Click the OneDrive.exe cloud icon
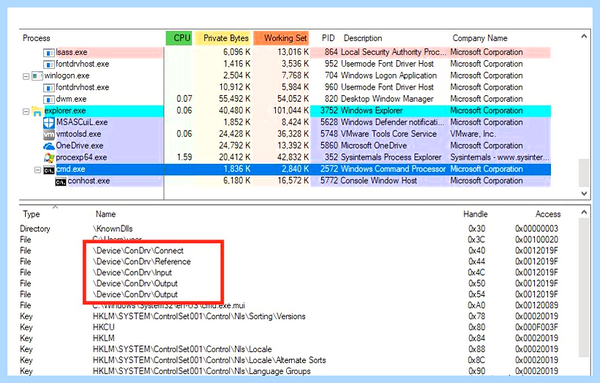The image size is (600, 383). (x=49, y=146)
